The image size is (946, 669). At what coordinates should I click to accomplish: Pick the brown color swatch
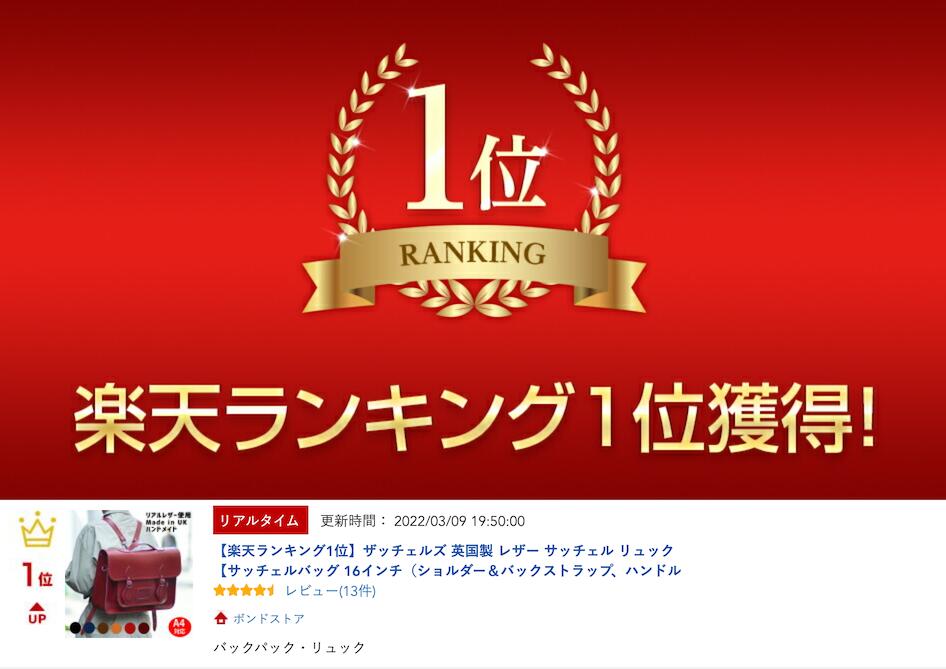pyautogui.click(x=103, y=628)
